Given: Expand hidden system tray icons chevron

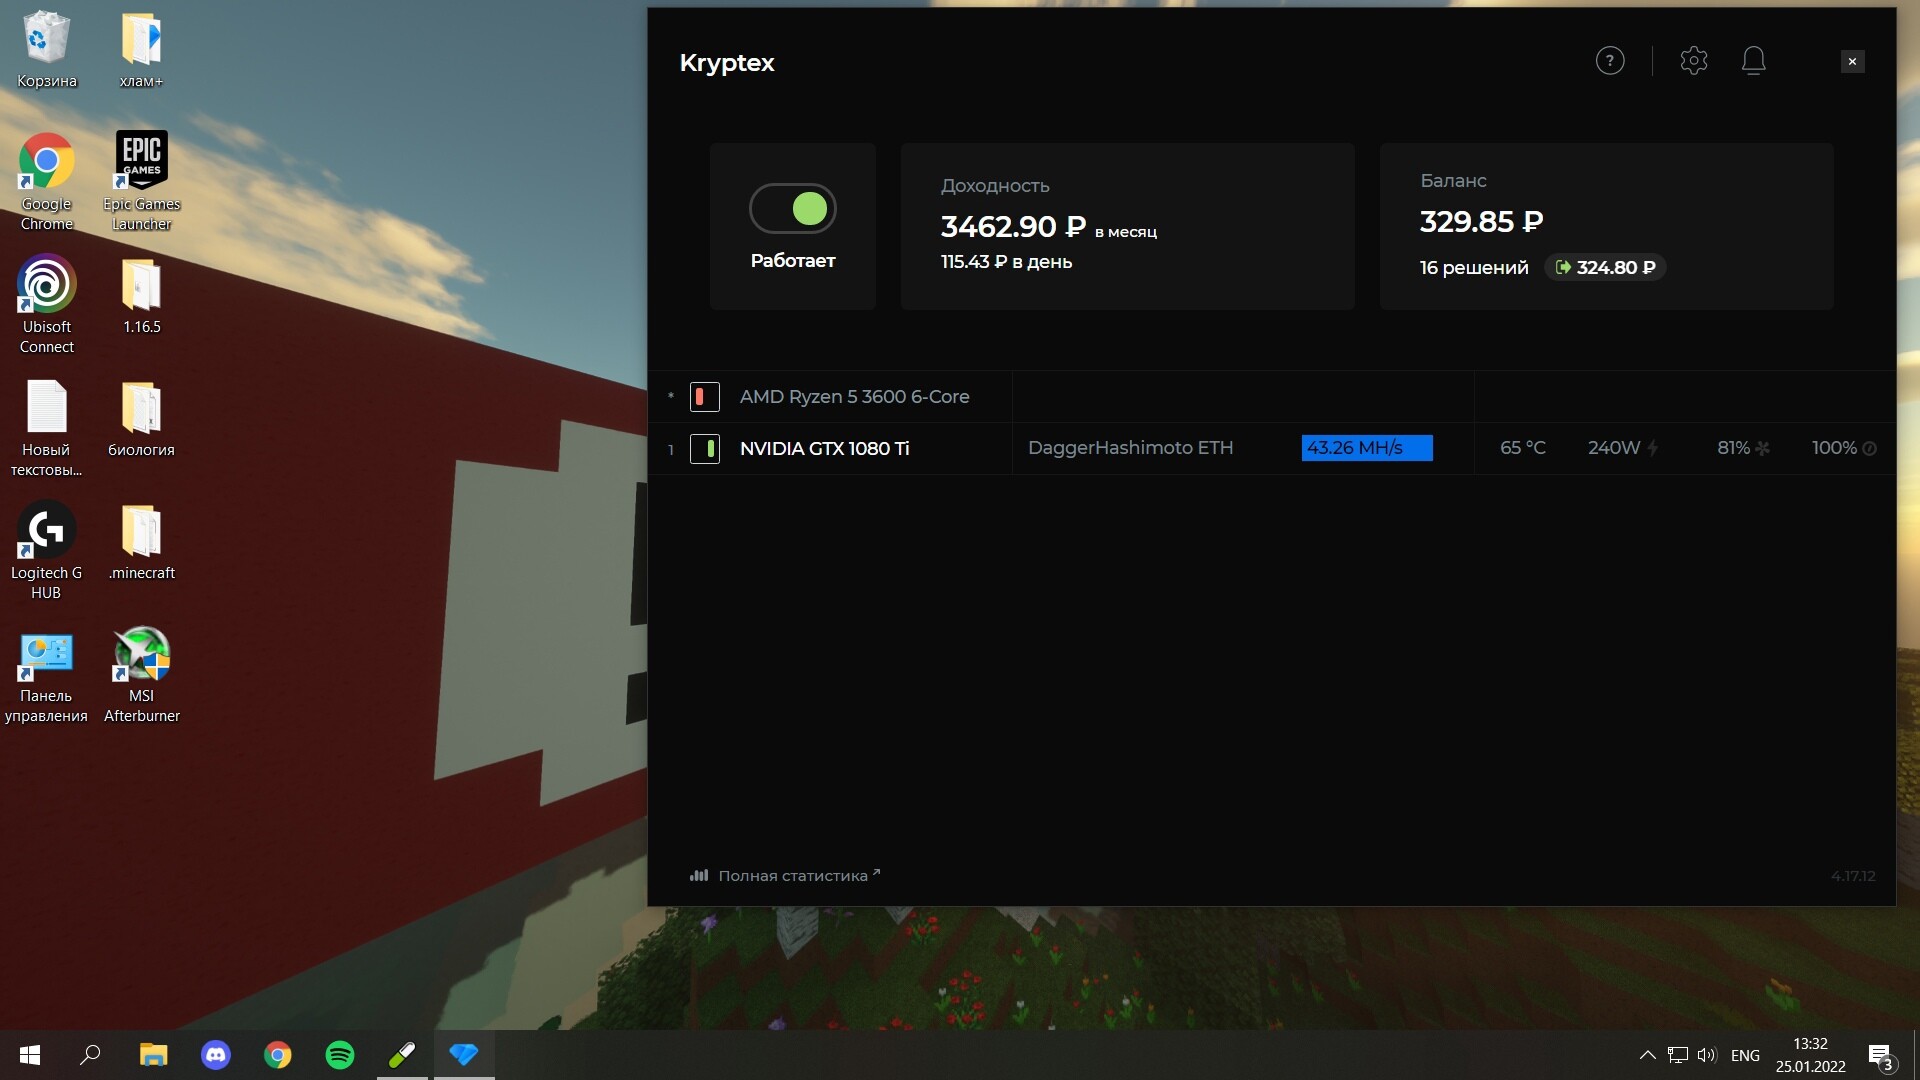Looking at the screenshot, I should click(1647, 1055).
